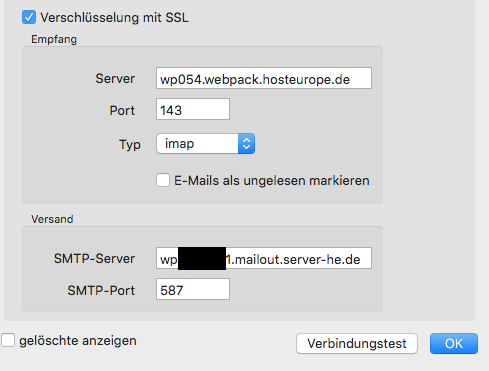Focus the Empfang Server hostname field
Image resolution: width=489 pixels, height=371 pixels.
264,78
